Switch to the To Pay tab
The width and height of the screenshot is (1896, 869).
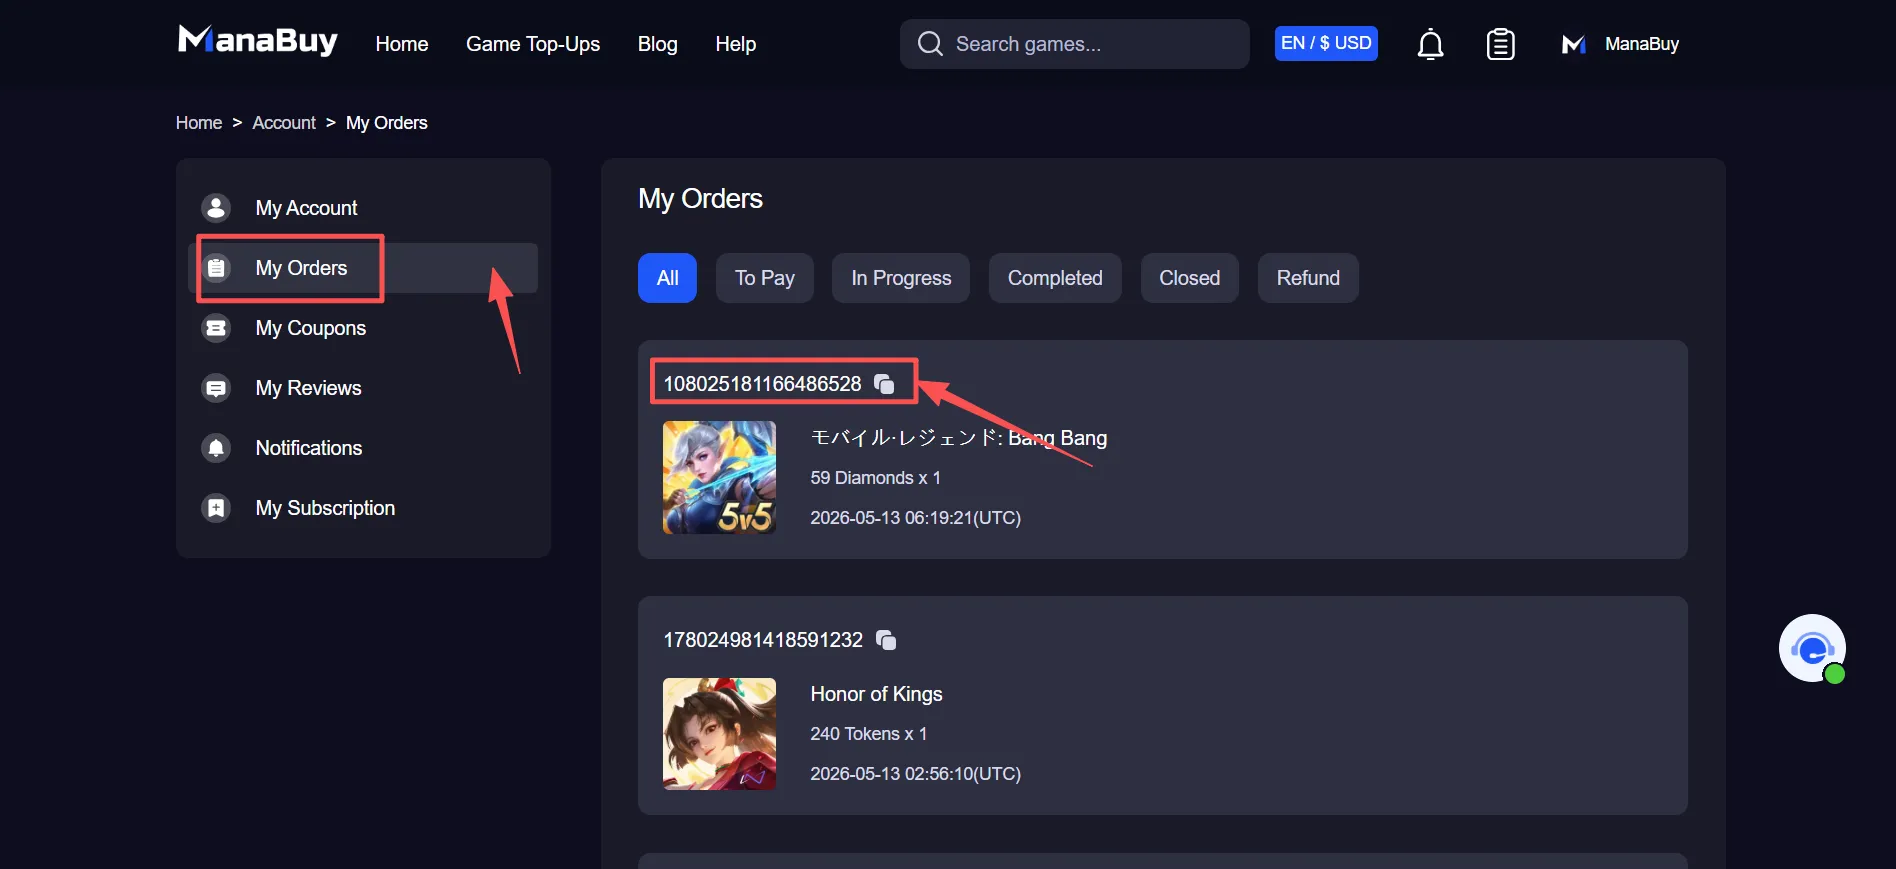click(765, 278)
